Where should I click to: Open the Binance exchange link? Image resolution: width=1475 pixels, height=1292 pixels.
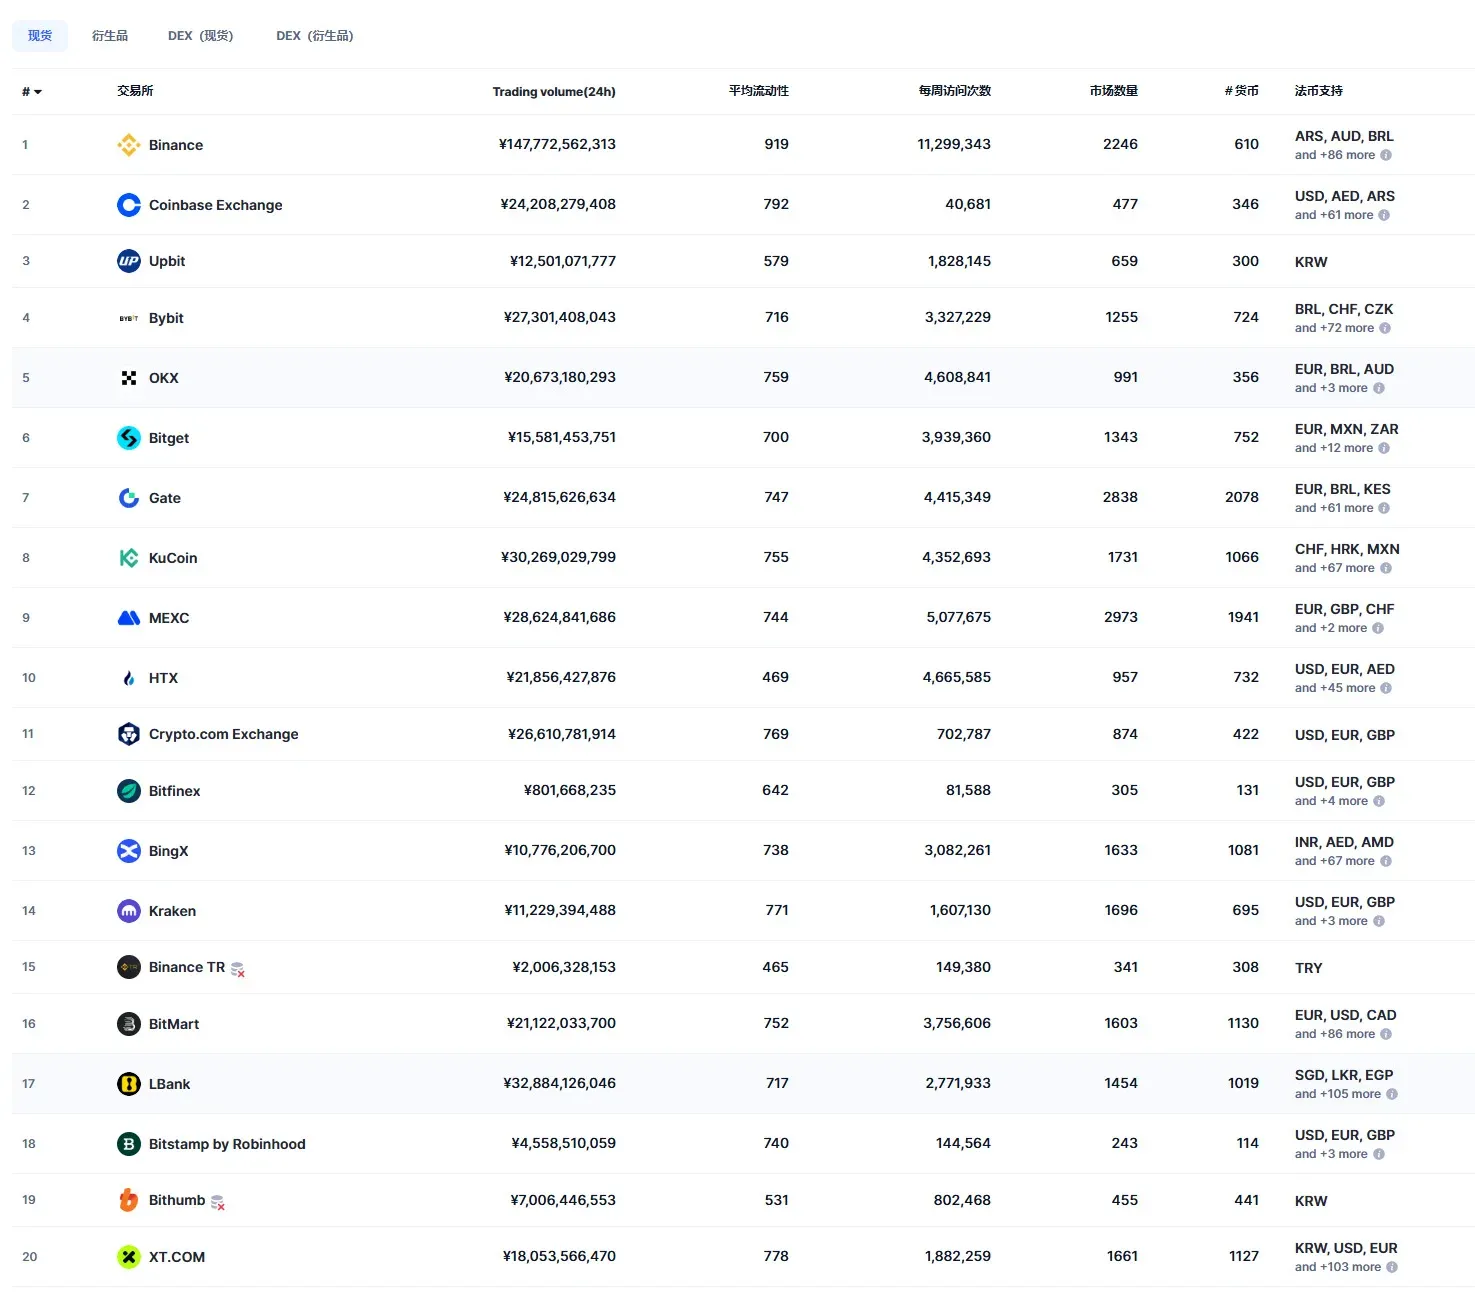[176, 145]
